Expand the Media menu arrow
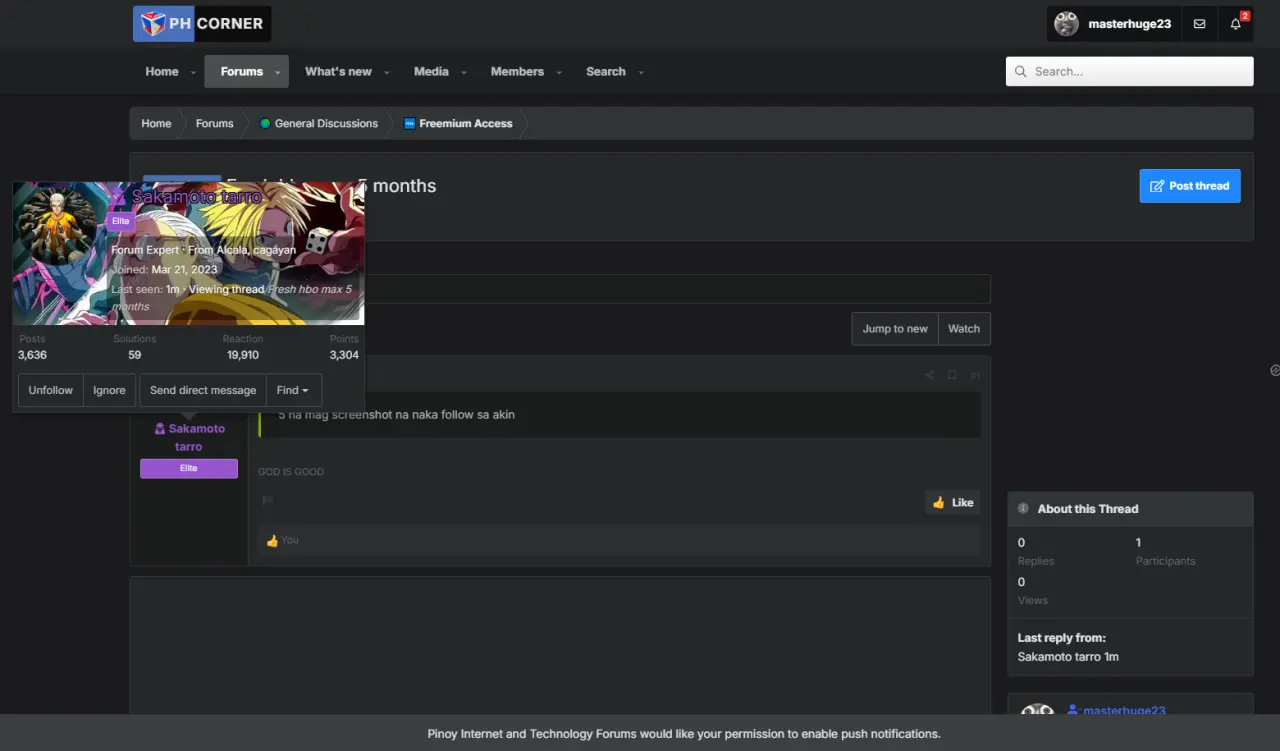1280x751 pixels. coord(464,72)
